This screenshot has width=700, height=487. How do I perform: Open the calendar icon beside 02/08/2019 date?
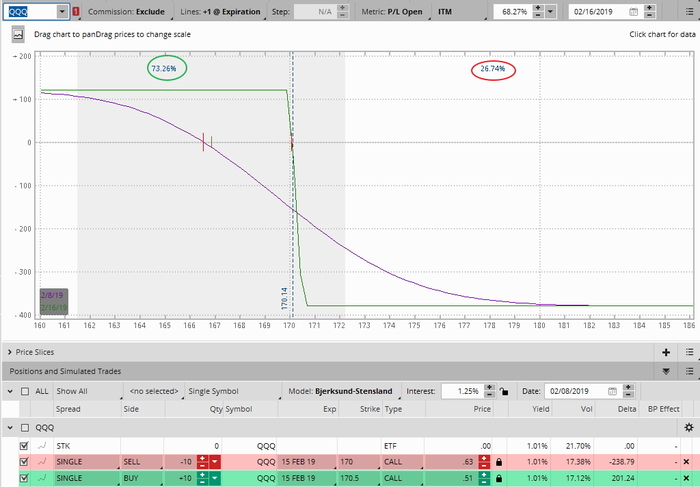(x=612, y=391)
